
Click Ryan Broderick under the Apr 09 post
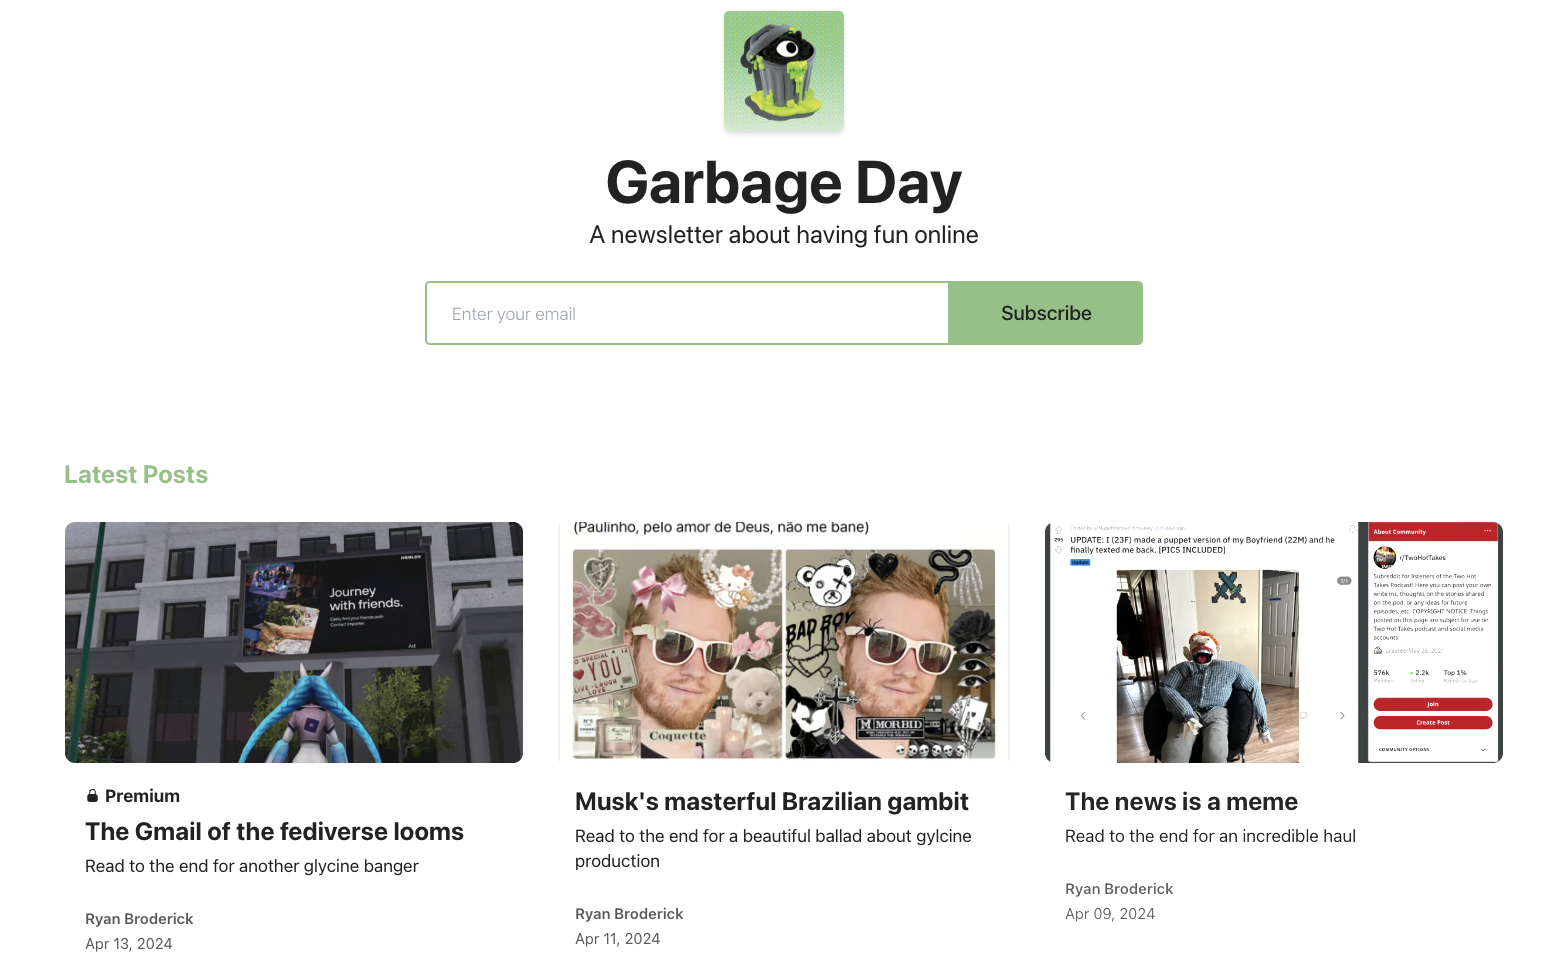point(1119,889)
